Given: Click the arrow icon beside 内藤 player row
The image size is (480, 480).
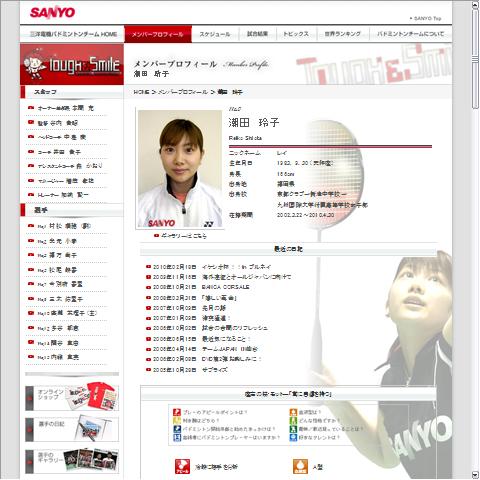Looking at the screenshot, I should click(31, 357).
